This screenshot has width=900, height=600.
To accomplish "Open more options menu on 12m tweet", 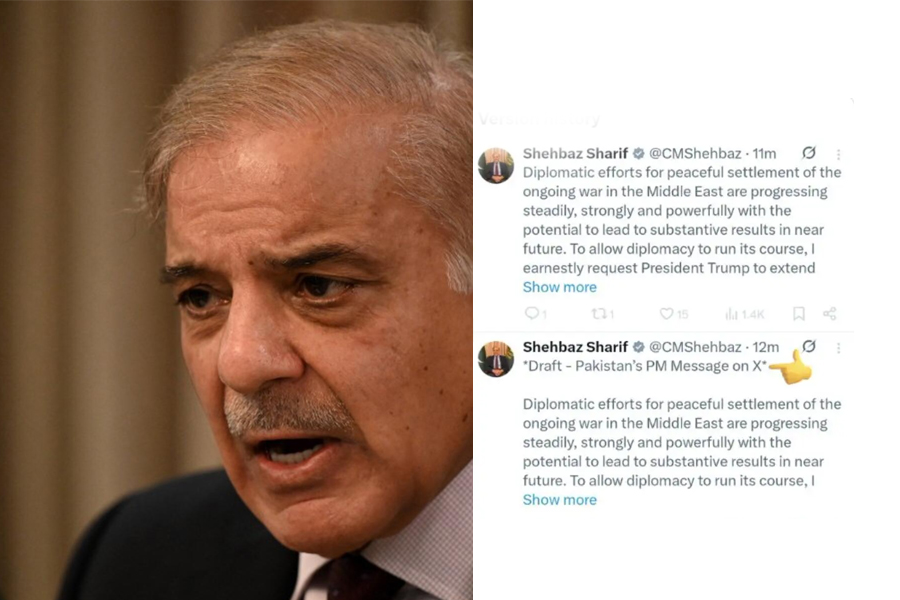I will [x=839, y=348].
